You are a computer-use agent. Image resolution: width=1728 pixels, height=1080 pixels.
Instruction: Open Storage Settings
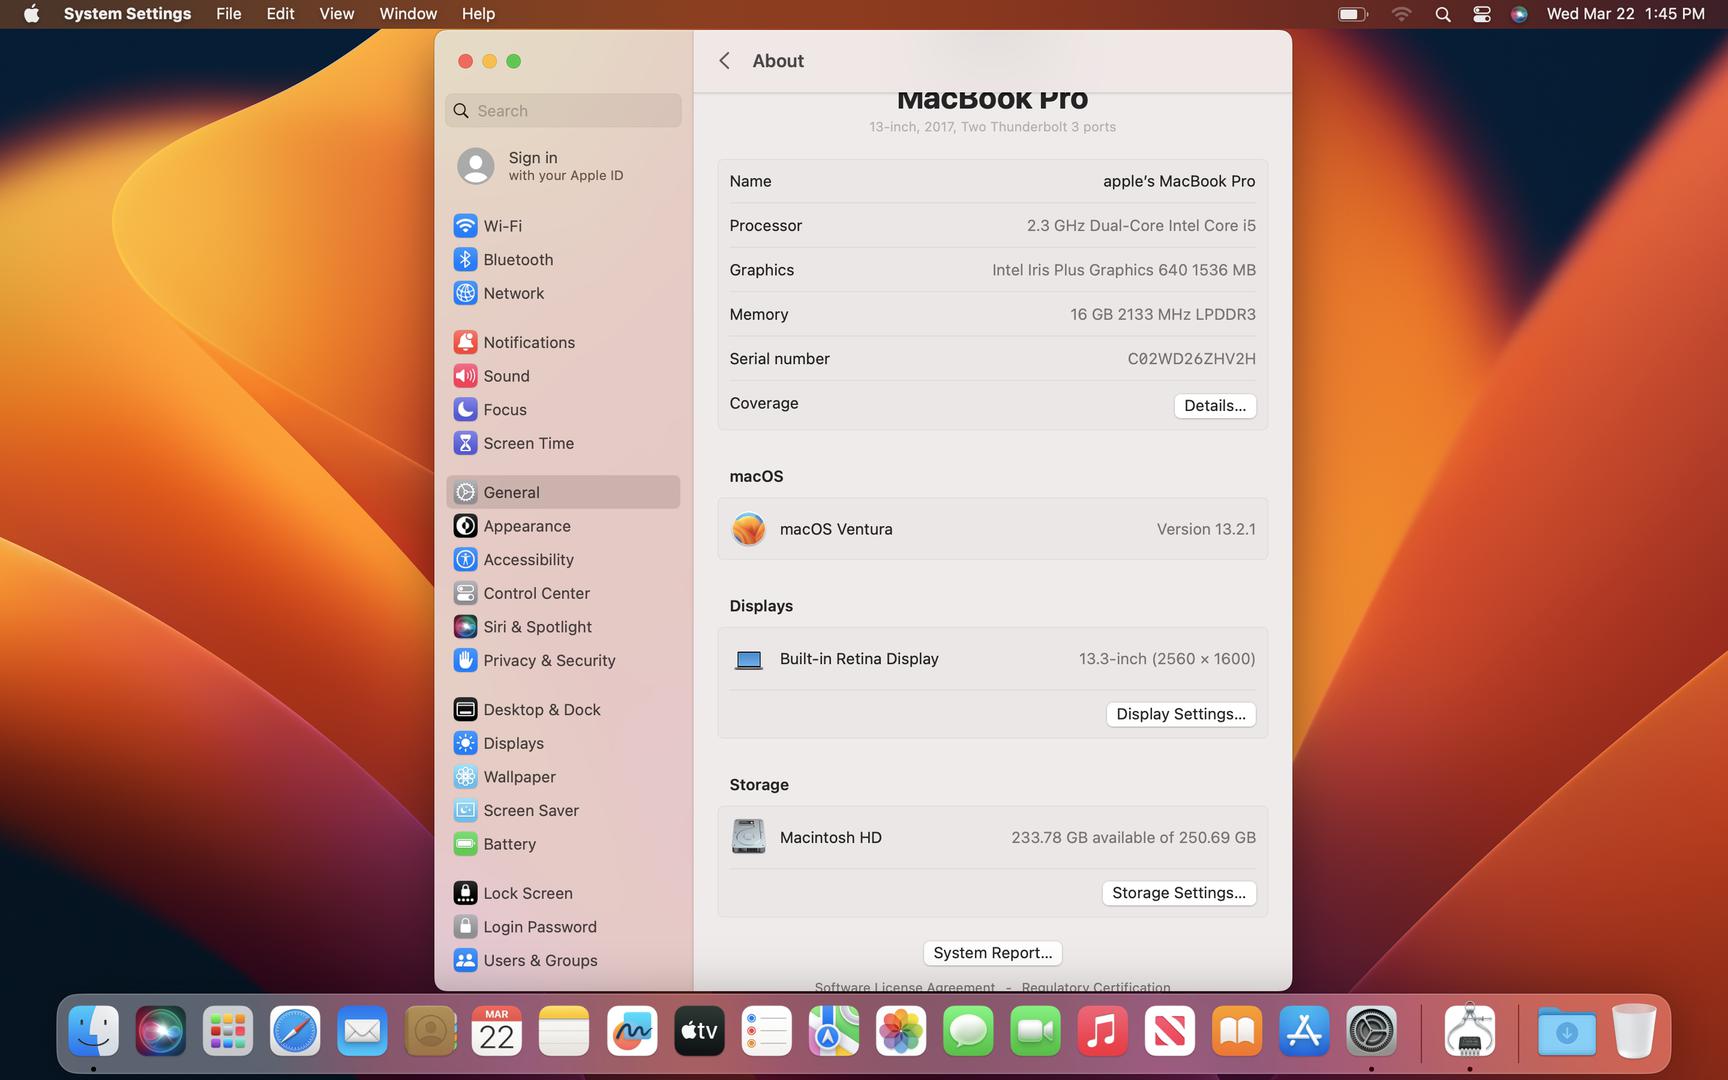(x=1178, y=893)
